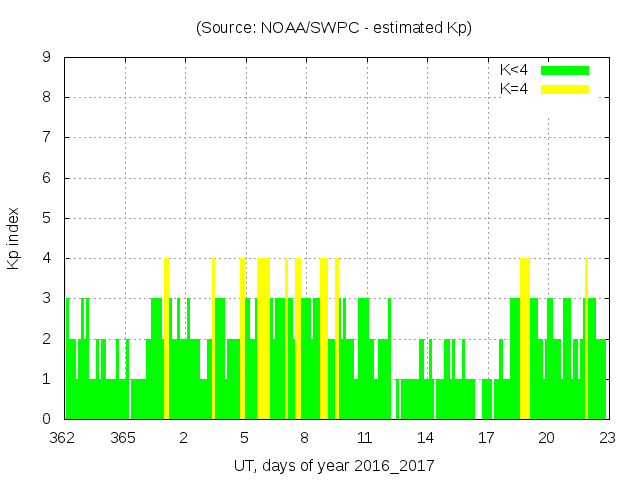The image size is (640, 480).
Task: Click the x-axis tick label 17
Action: pos(486,438)
